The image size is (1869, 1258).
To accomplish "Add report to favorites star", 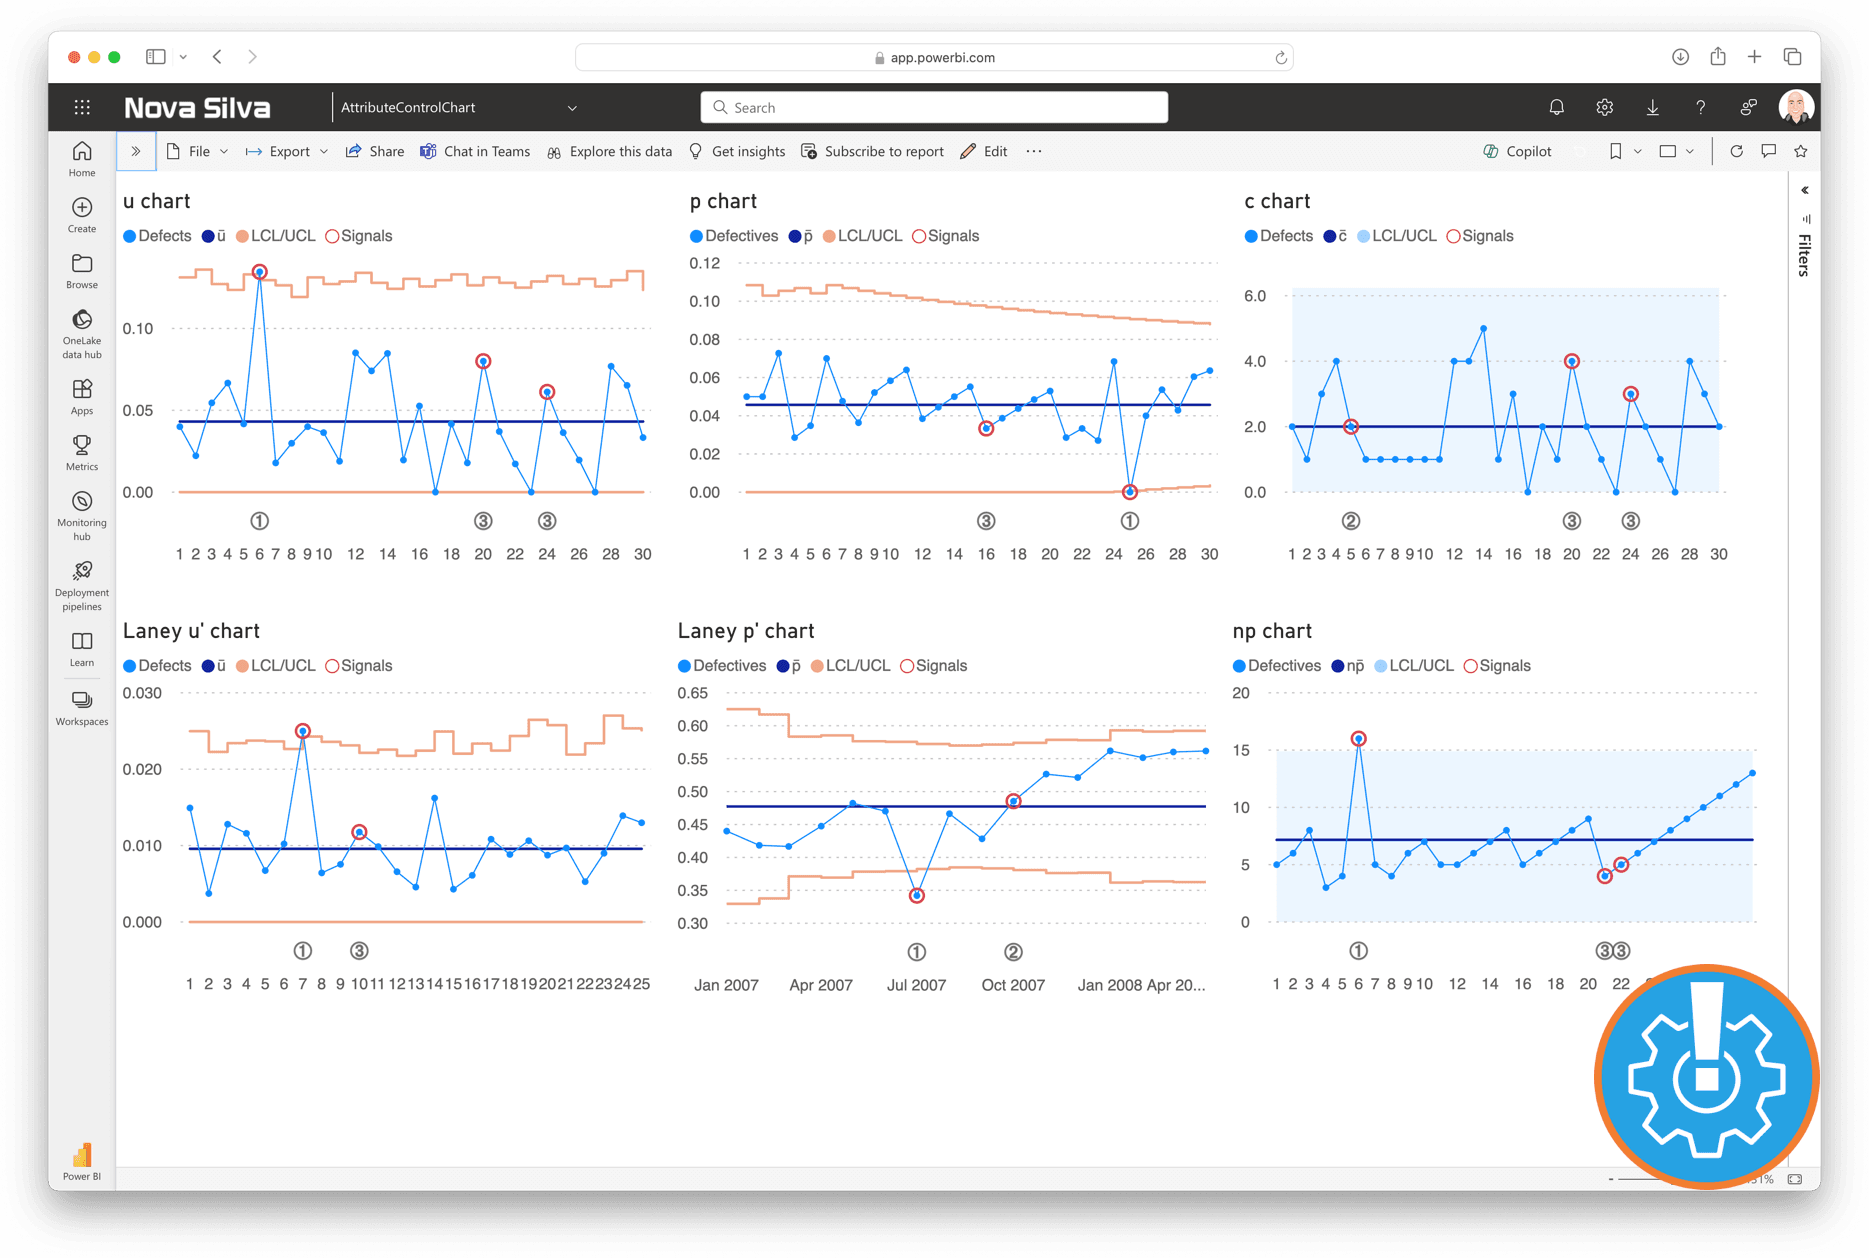I will click(1800, 151).
